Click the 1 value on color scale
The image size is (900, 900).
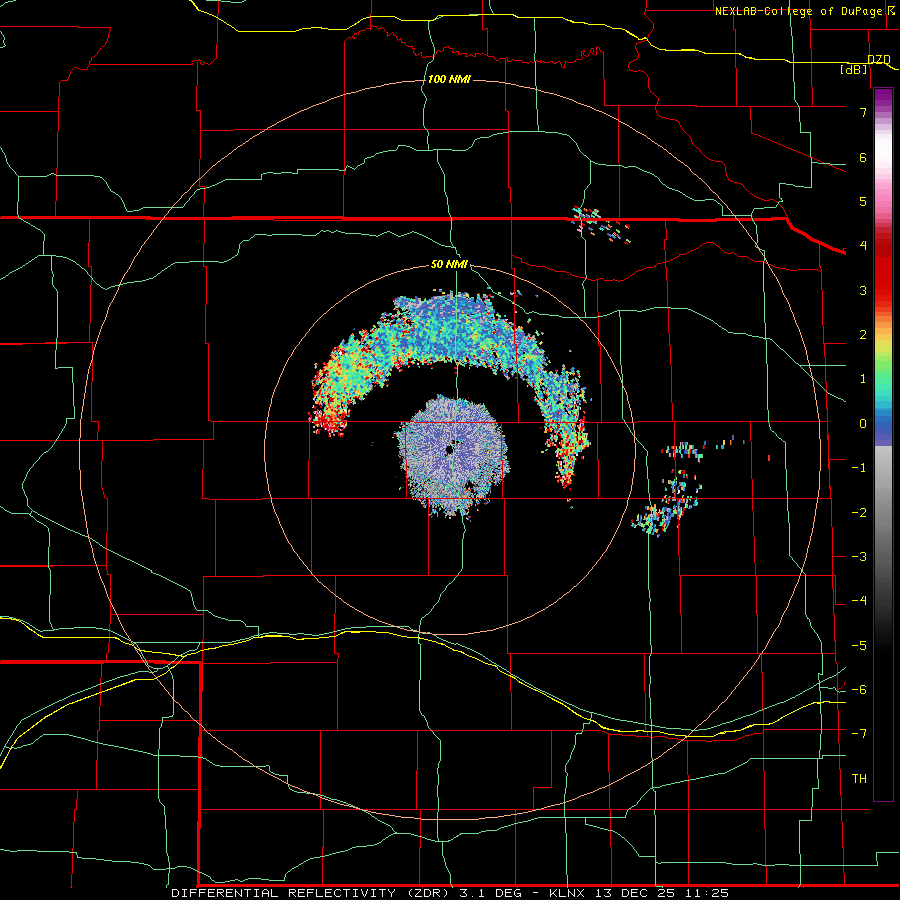[863, 379]
